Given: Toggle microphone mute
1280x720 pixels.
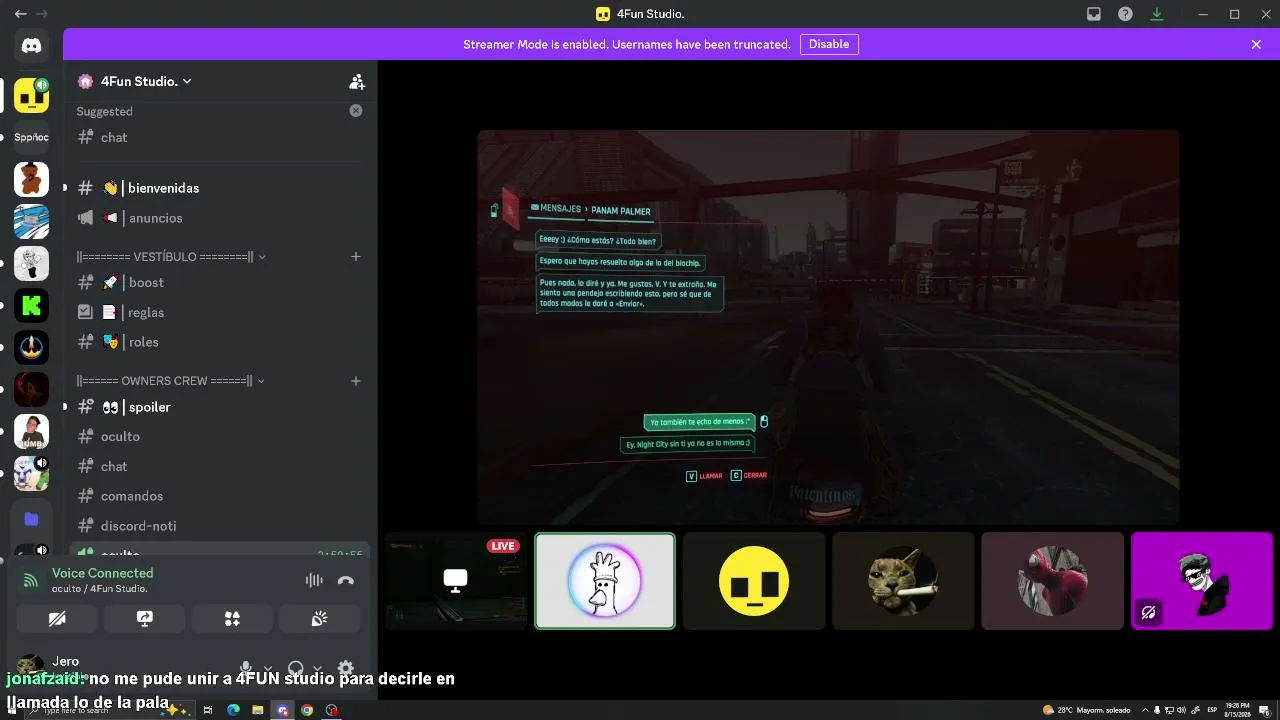Looking at the screenshot, I should click(246, 668).
